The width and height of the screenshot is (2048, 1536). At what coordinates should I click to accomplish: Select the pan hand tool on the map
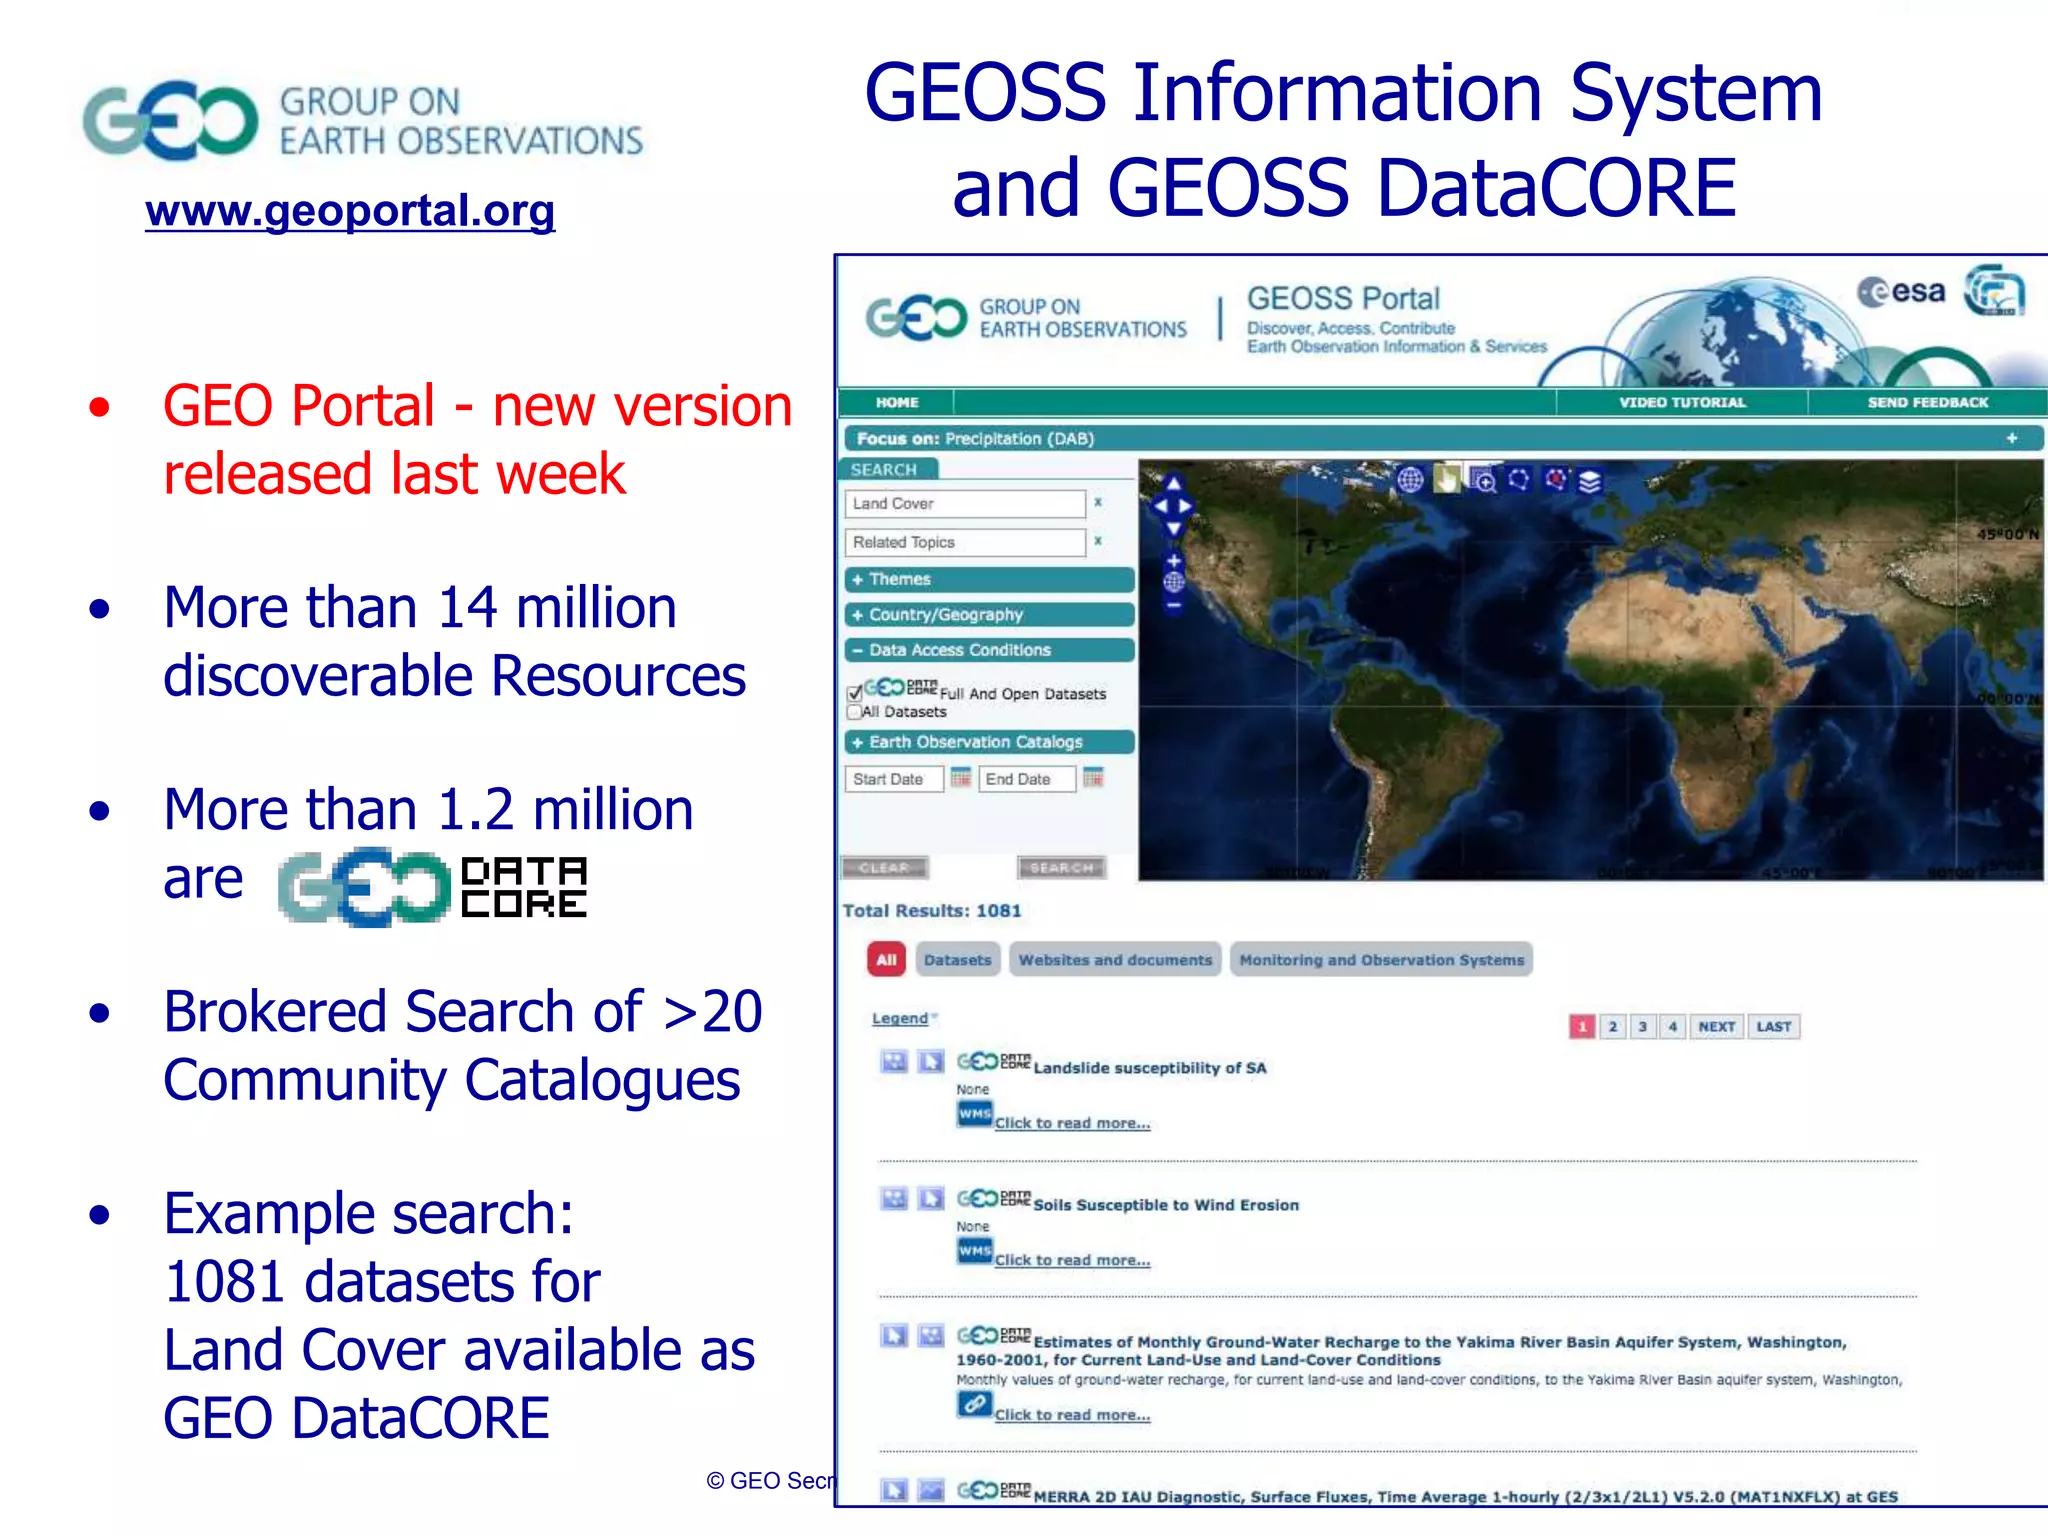(1447, 480)
